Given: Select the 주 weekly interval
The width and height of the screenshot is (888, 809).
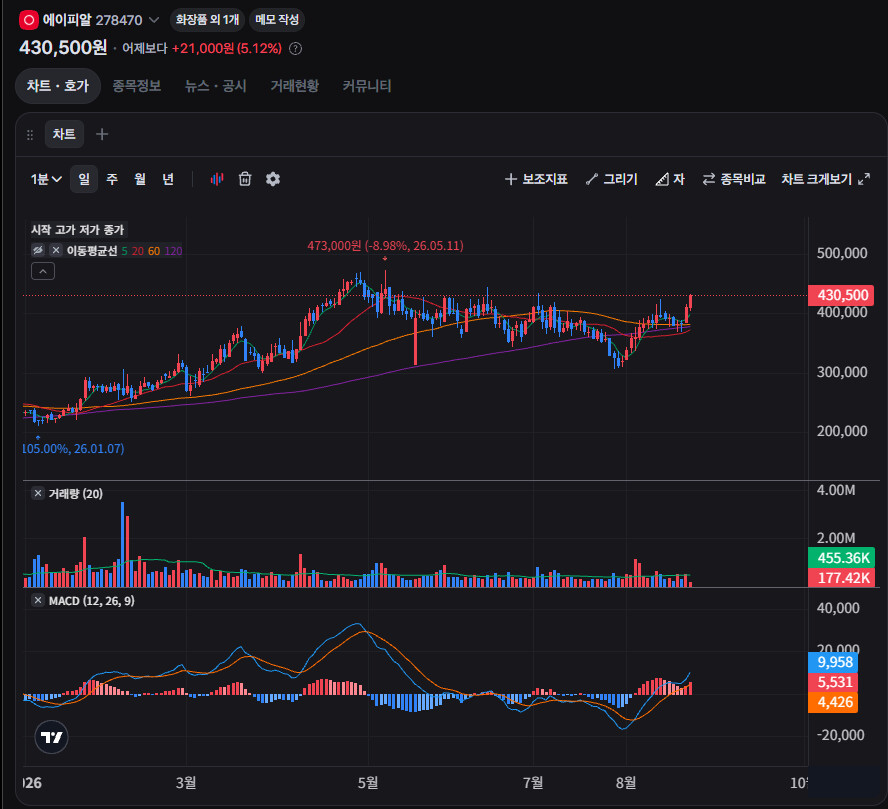Looking at the screenshot, I should click(x=112, y=179).
